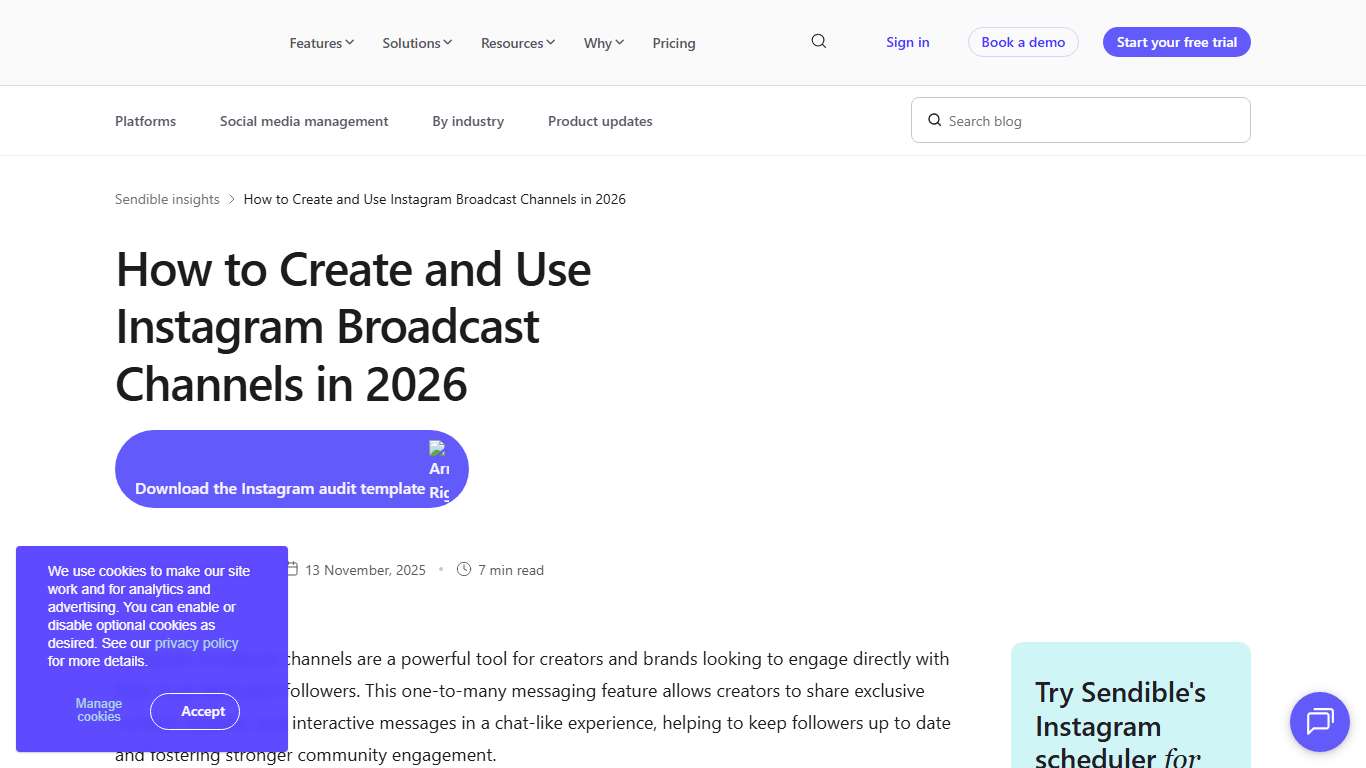Click the search magnifier in the top navigation
Viewport: 1366px width, 768px height.
pyautogui.click(x=818, y=41)
